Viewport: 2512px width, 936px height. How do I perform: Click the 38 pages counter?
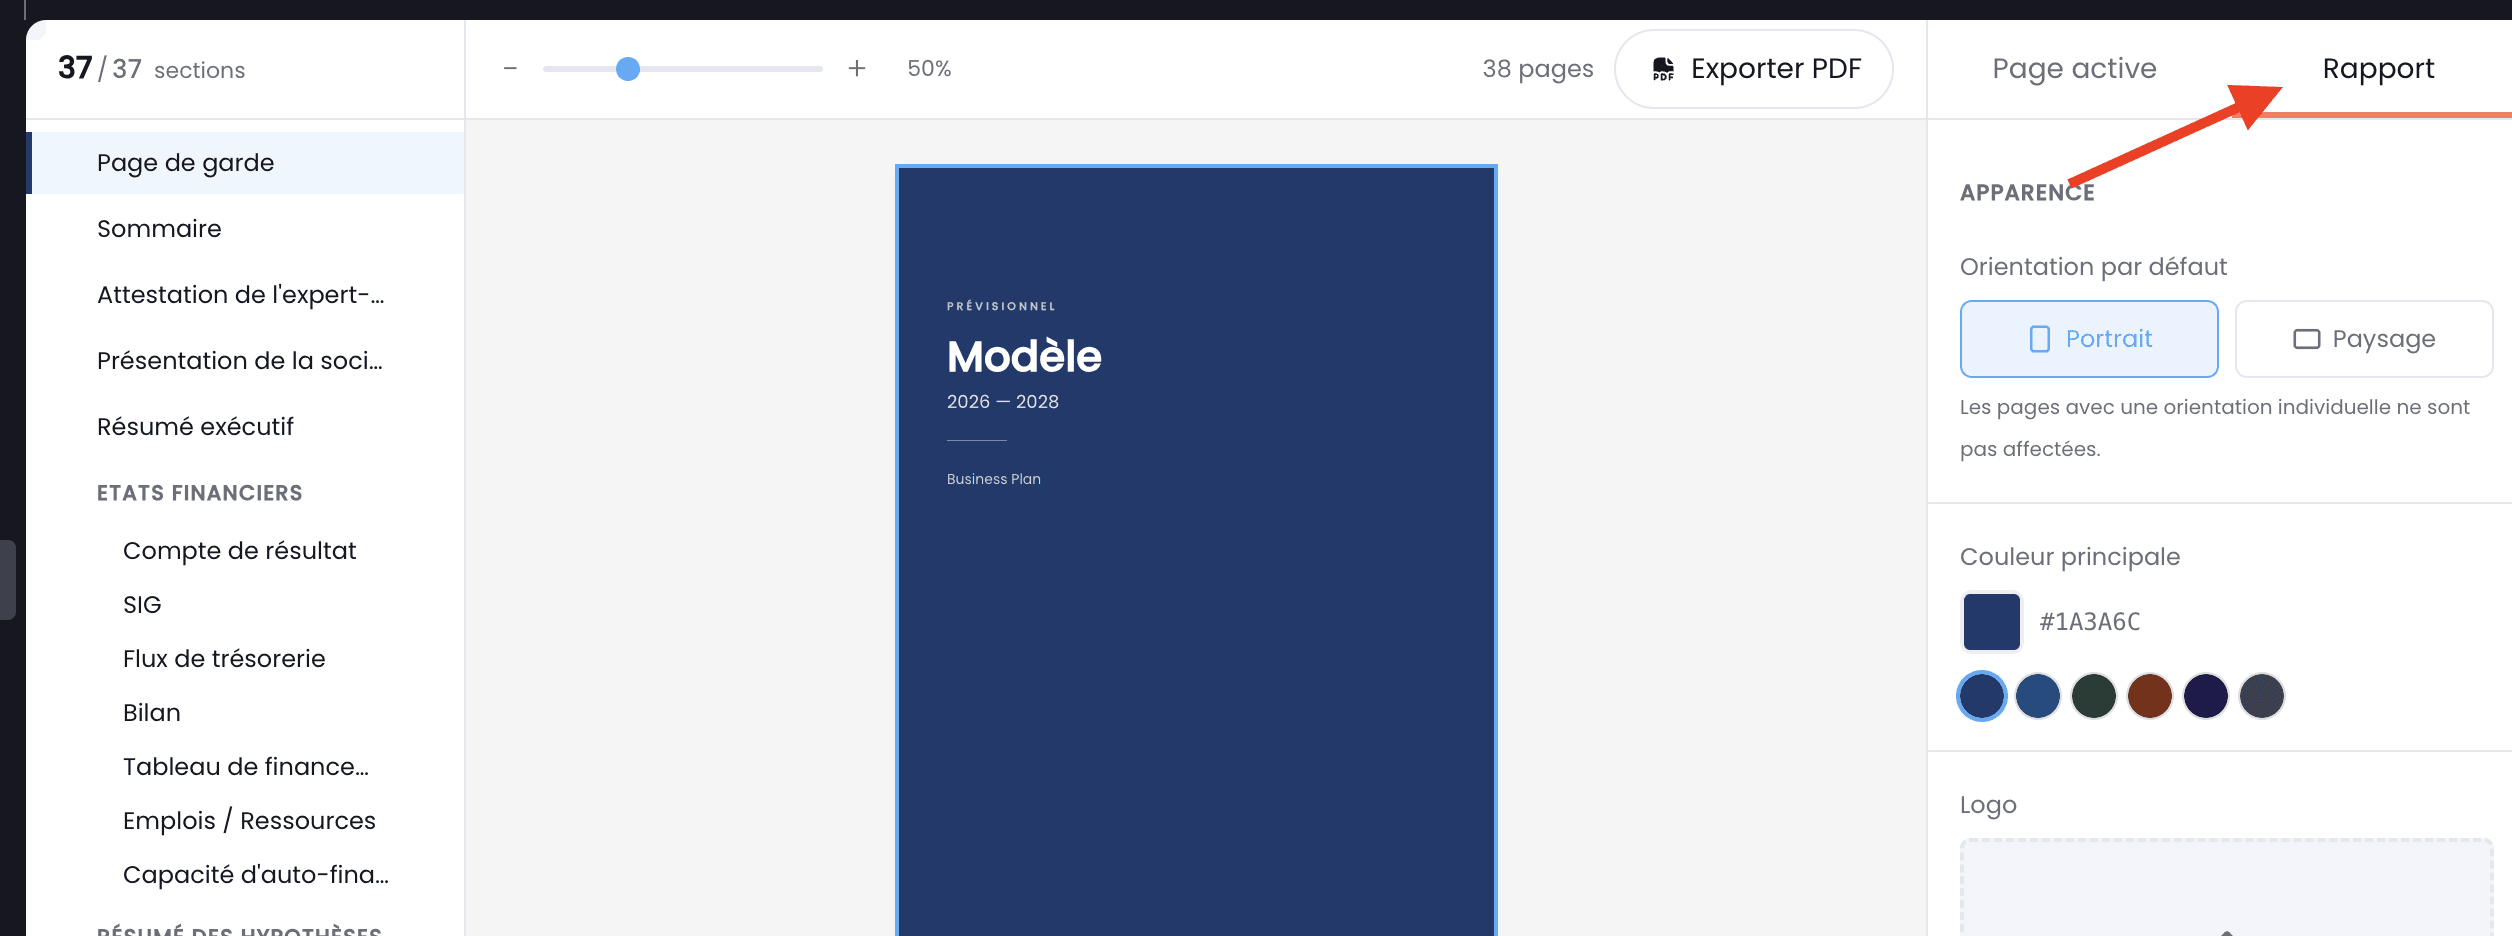coord(1538,69)
